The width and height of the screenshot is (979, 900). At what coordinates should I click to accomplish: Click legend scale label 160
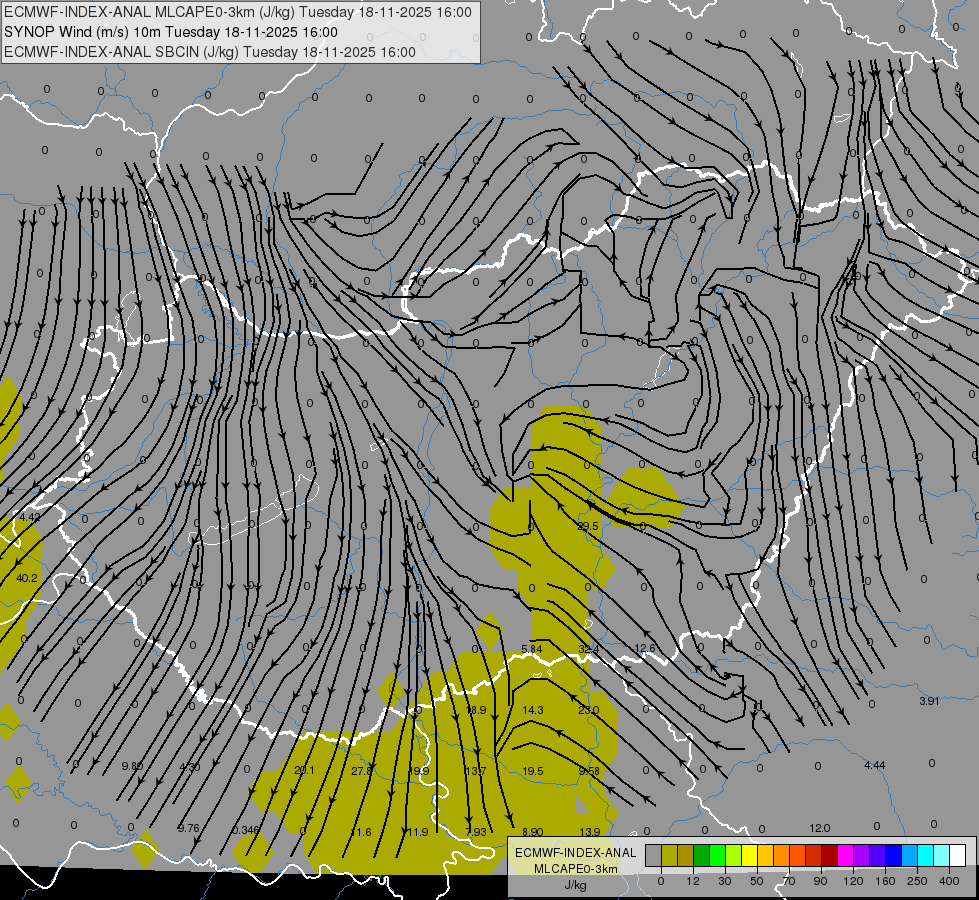tap(885, 882)
